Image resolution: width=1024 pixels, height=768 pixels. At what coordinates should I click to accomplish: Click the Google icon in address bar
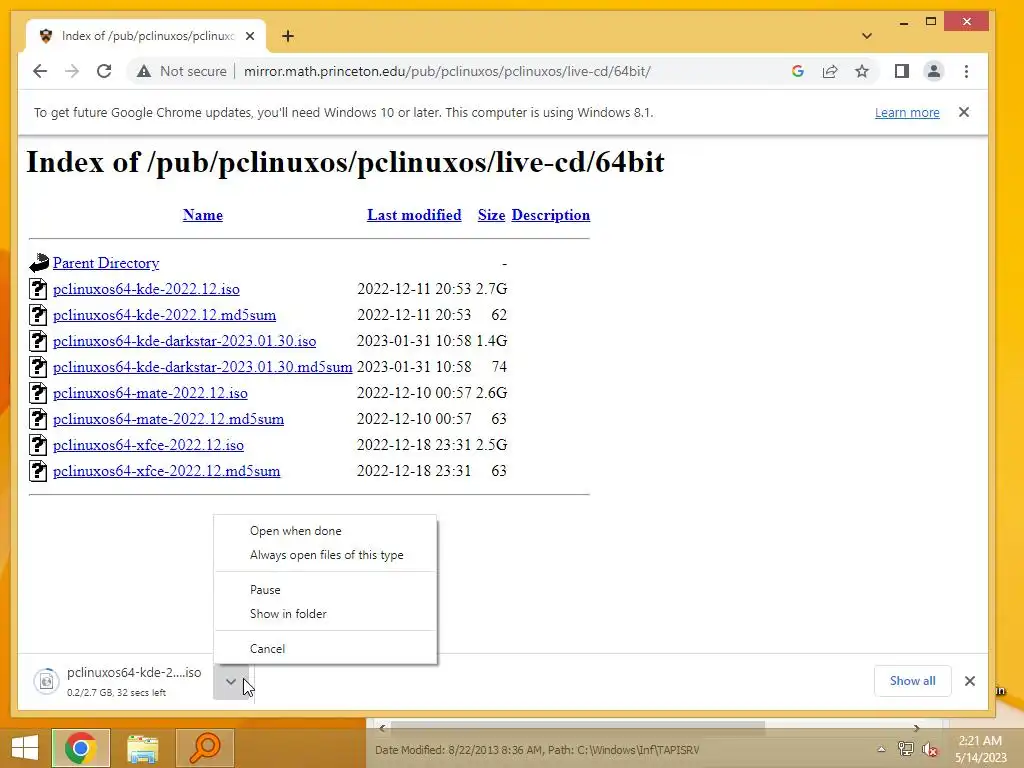pyautogui.click(x=797, y=71)
